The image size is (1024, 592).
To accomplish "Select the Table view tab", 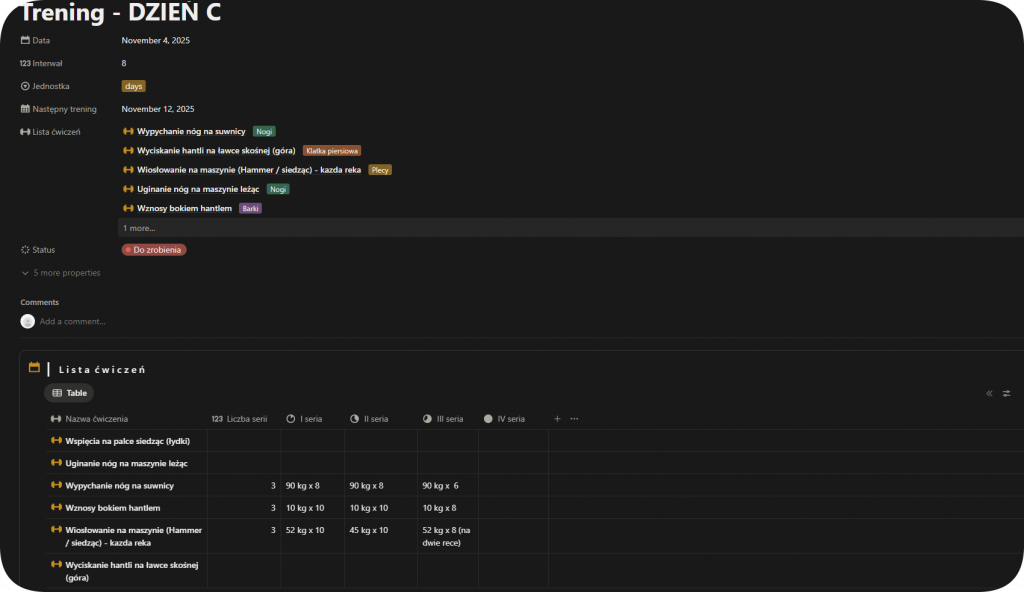I will coord(69,393).
